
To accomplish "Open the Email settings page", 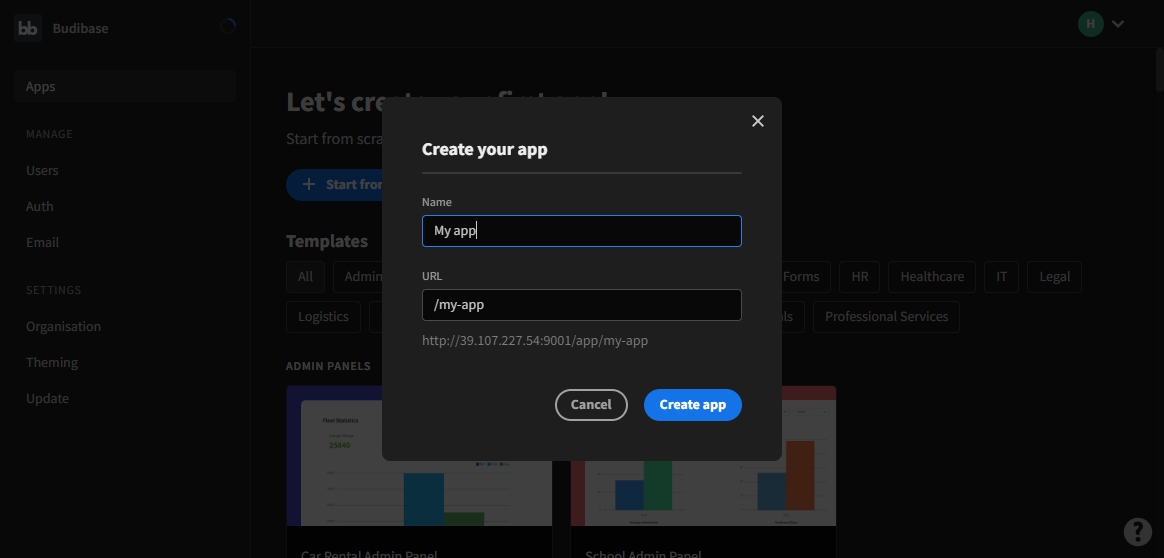I will click(x=42, y=243).
